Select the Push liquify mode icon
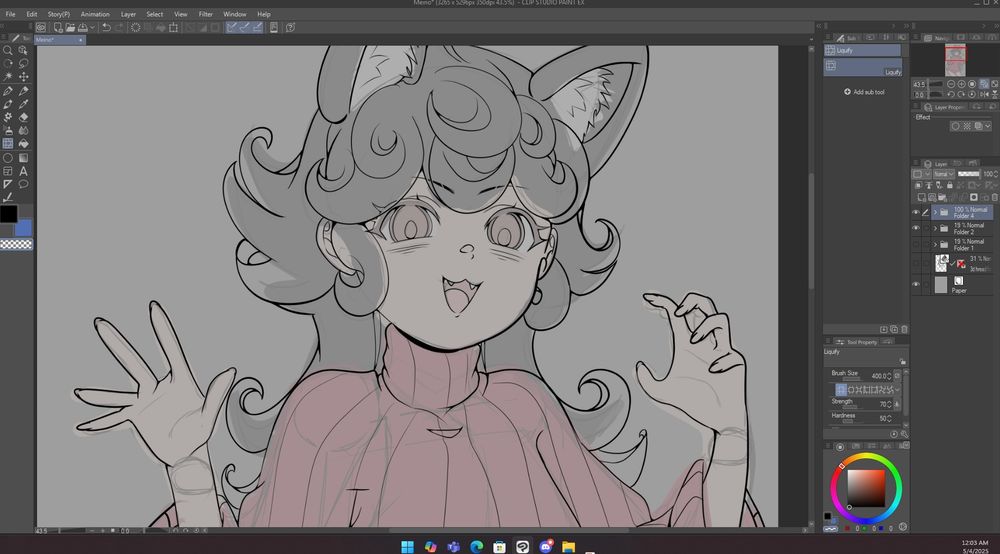Image resolution: width=1000 pixels, height=554 pixels. point(841,390)
